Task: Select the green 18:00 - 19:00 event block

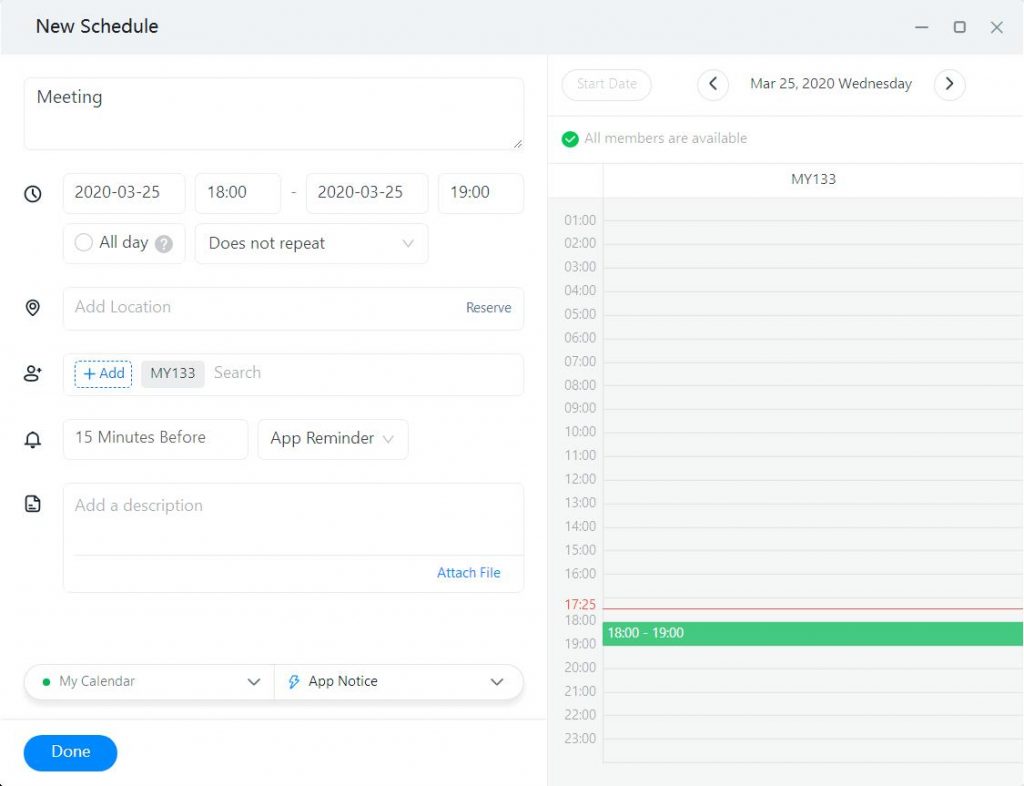Action: pyautogui.click(x=812, y=633)
